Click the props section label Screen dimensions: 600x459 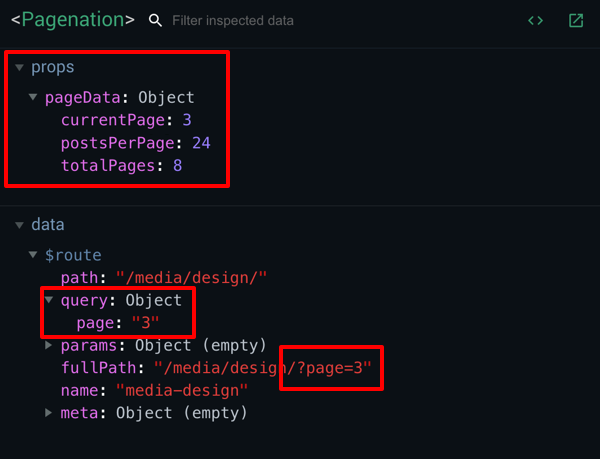click(x=53, y=67)
